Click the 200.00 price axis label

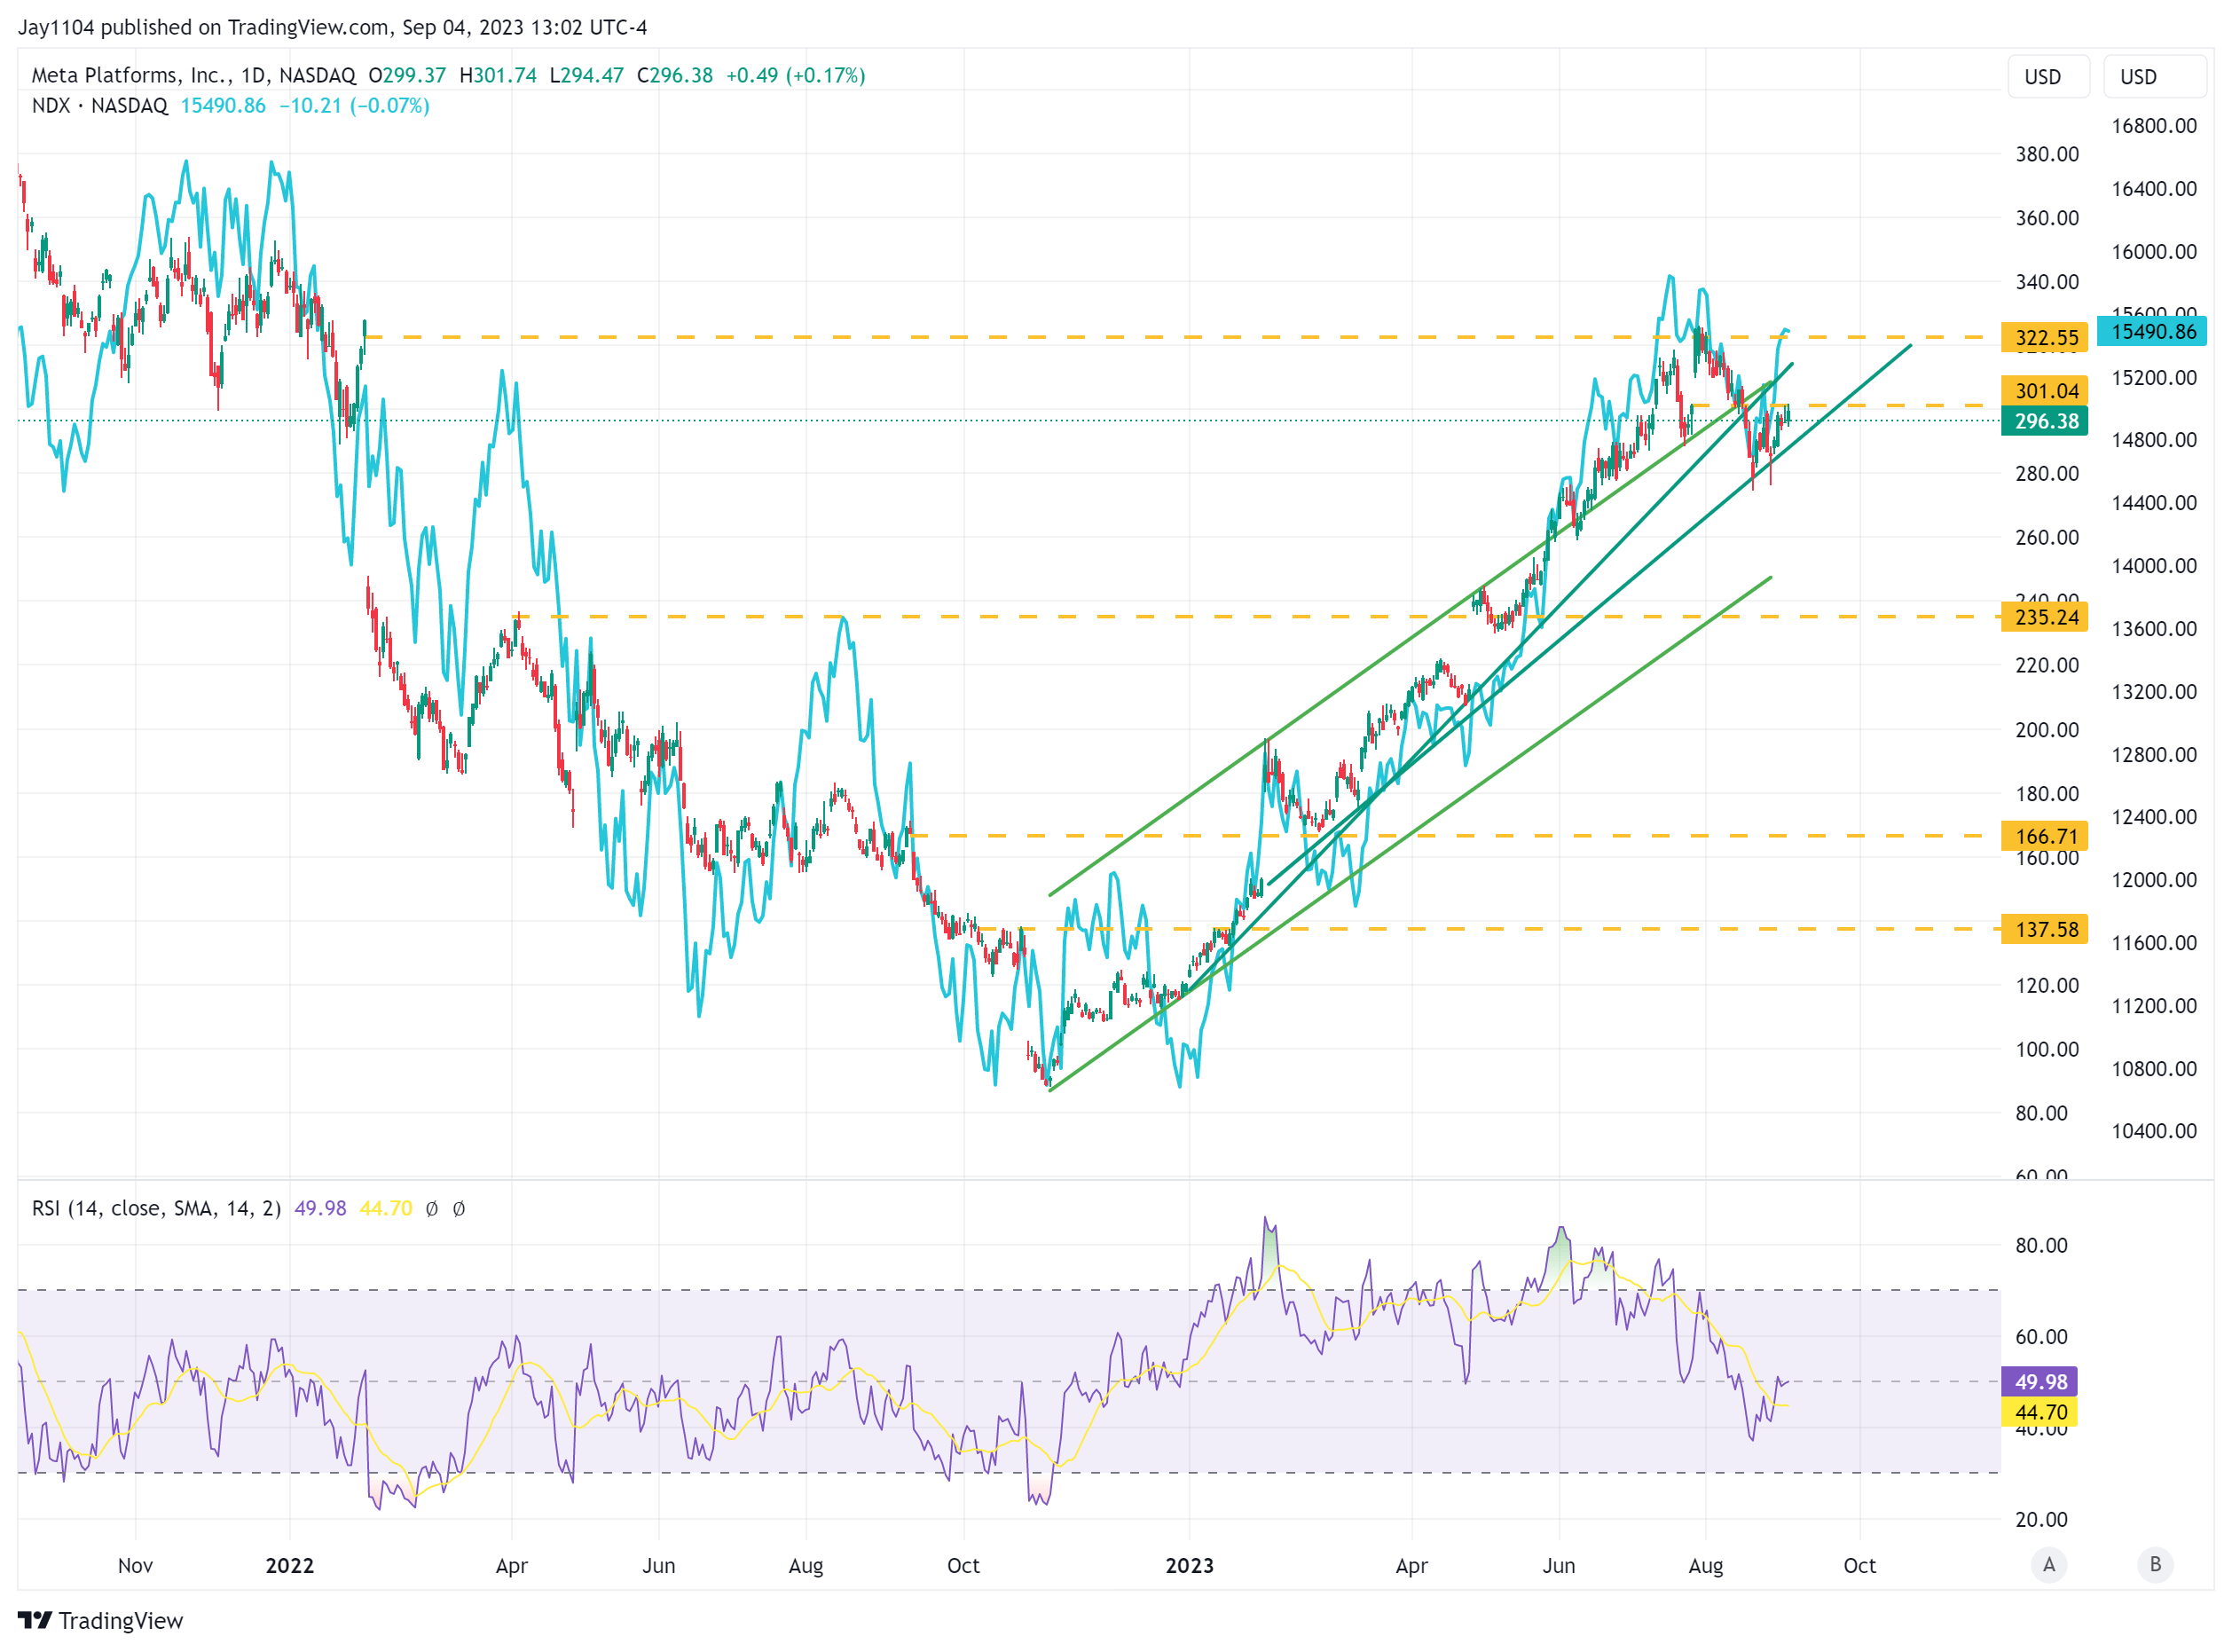point(2047,730)
